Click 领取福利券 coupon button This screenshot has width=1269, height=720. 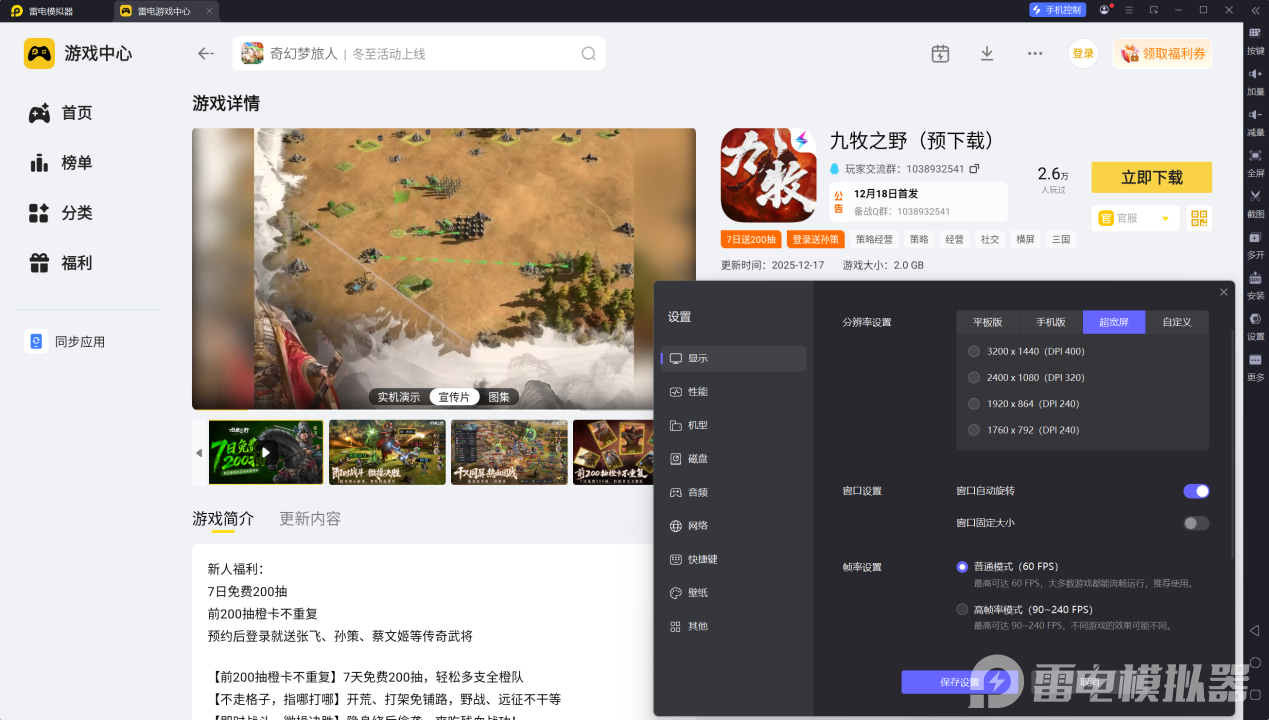1162,54
